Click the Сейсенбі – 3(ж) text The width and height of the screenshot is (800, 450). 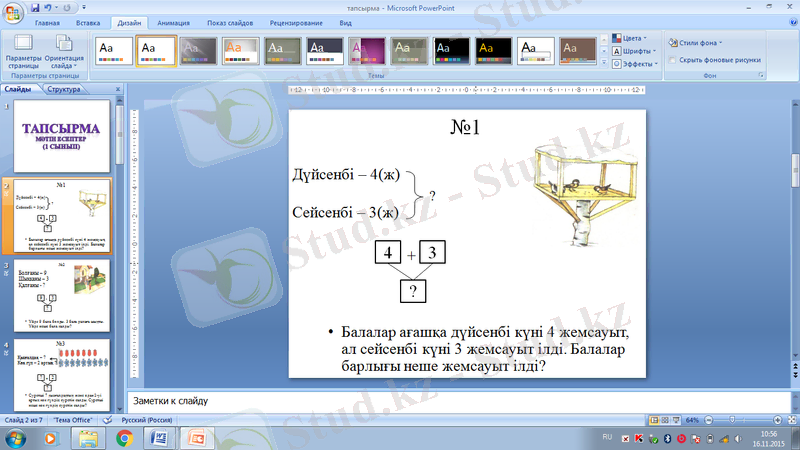click(345, 212)
